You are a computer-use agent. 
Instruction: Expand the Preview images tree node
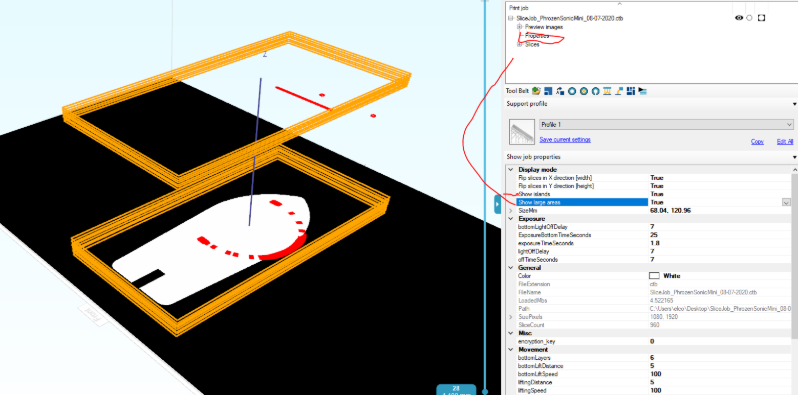(520, 26)
